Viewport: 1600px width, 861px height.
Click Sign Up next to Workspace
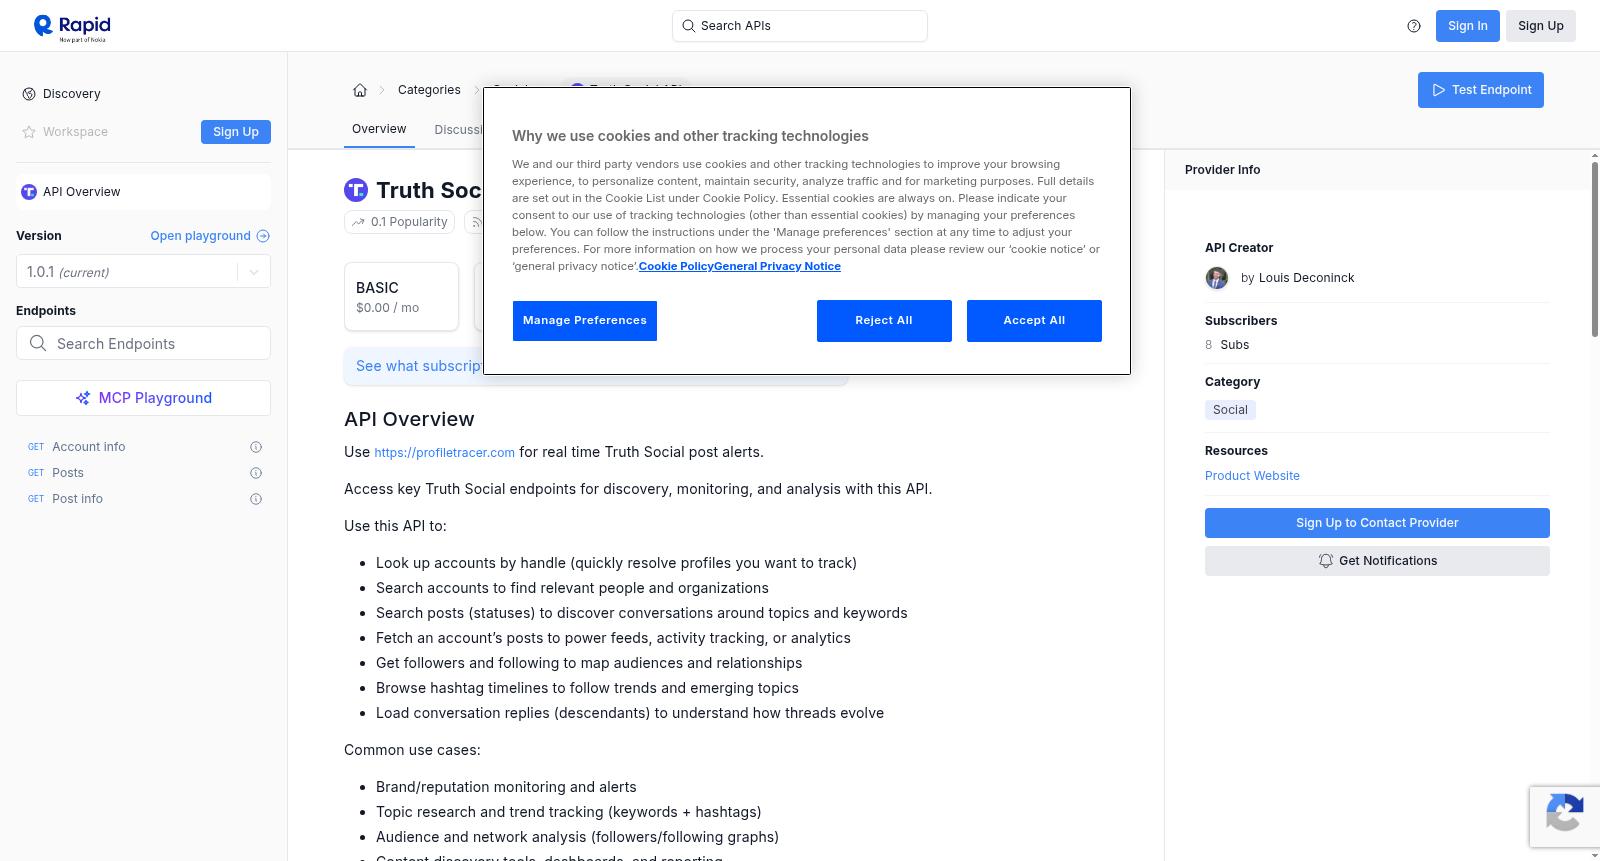click(236, 132)
